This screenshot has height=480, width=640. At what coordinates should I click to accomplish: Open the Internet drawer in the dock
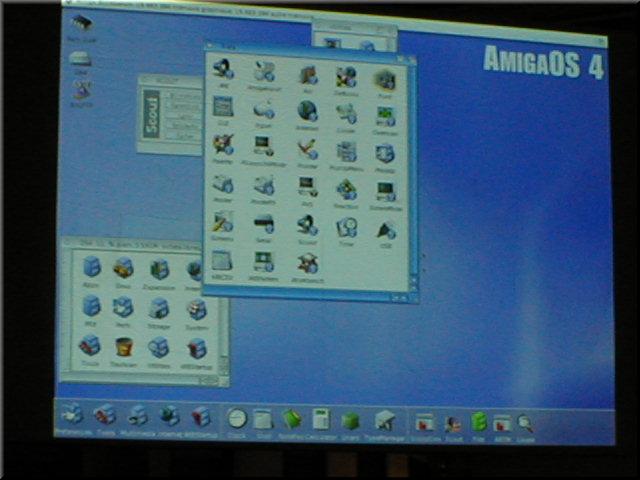[170, 416]
